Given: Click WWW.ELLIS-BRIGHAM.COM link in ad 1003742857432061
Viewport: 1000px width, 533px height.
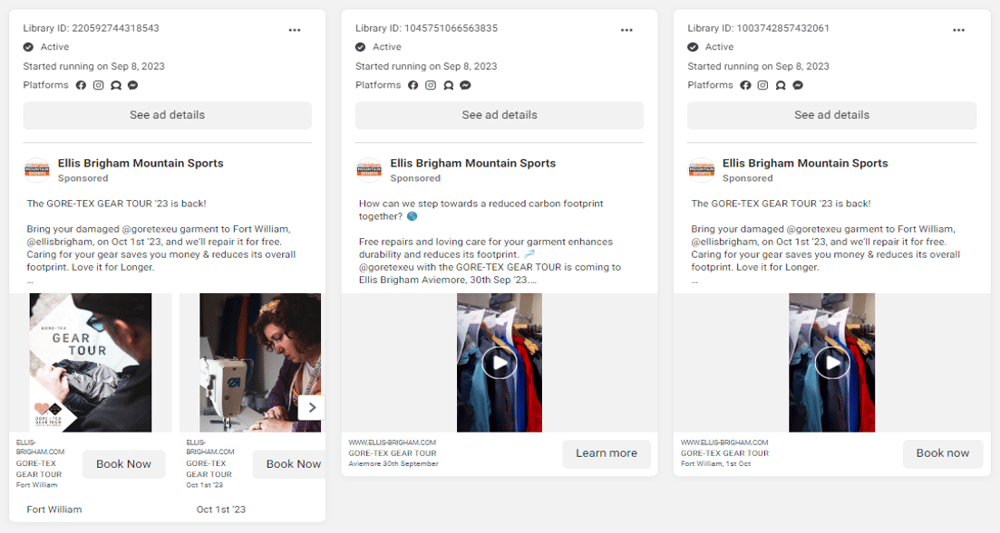Looking at the screenshot, I should (724, 442).
